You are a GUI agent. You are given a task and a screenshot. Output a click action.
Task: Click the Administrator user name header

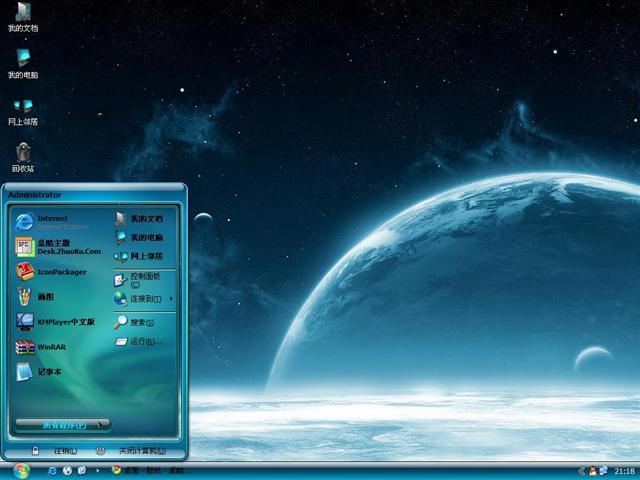tap(35, 195)
